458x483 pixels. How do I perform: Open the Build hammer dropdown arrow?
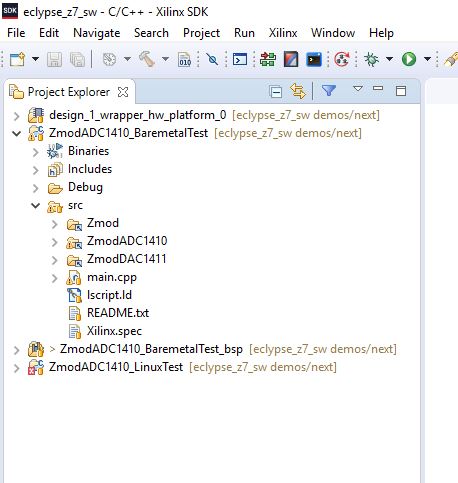point(165,59)
